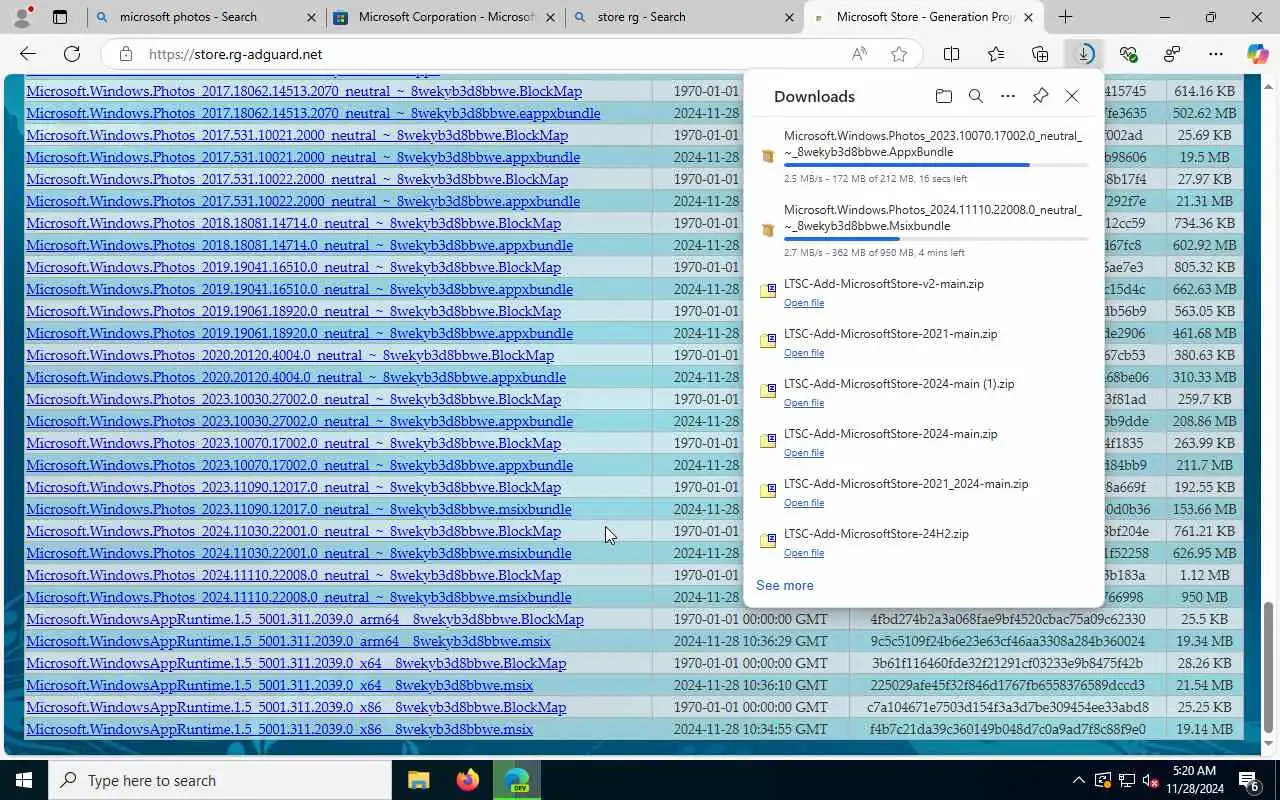Download WindowsAppRuntime.1.5 arm64 msix link
The image size is (1280, 800).
[288, 641]
